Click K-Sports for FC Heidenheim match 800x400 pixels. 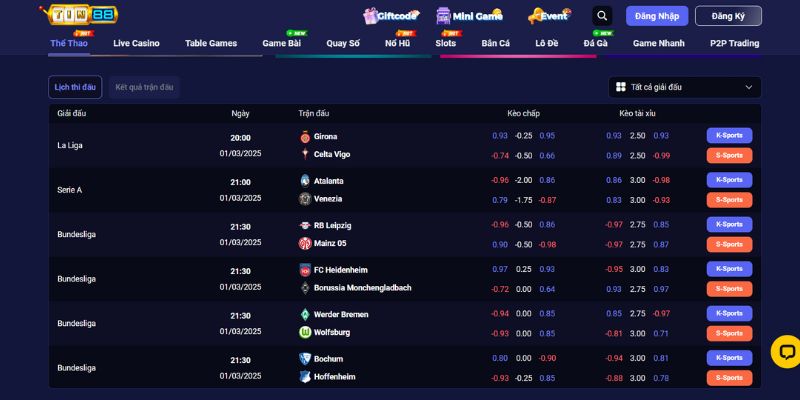click(x=730, y=269)
